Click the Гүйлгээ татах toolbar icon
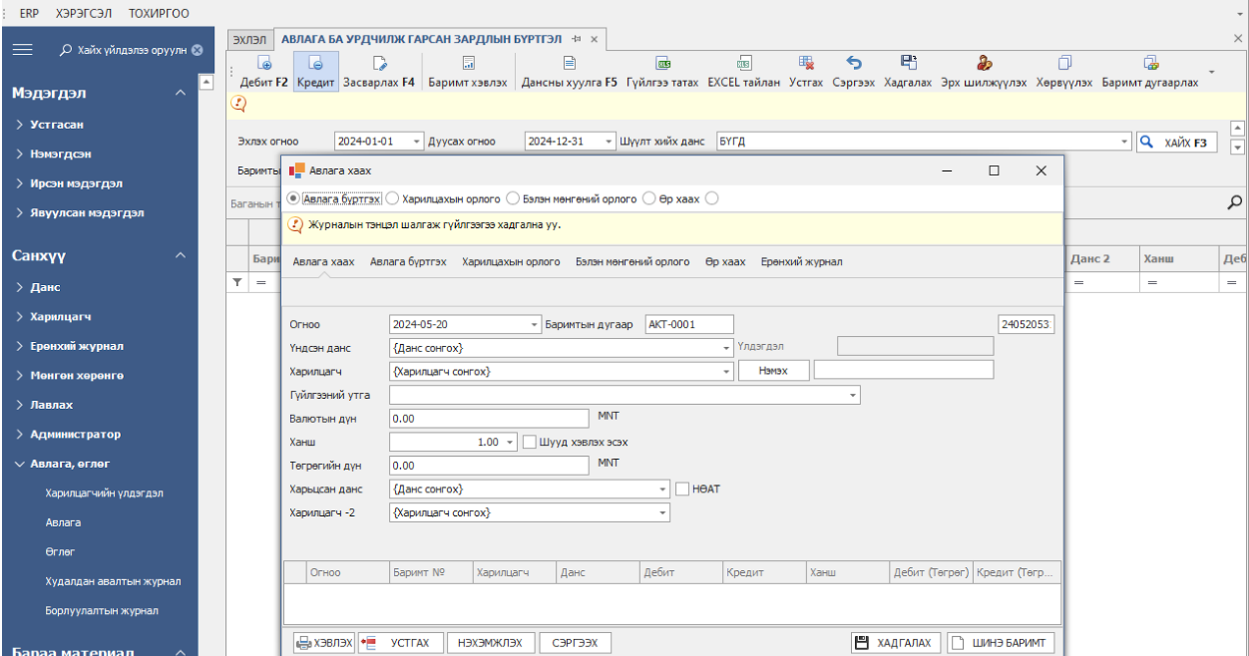1249x656 pixels. point(663,63)
